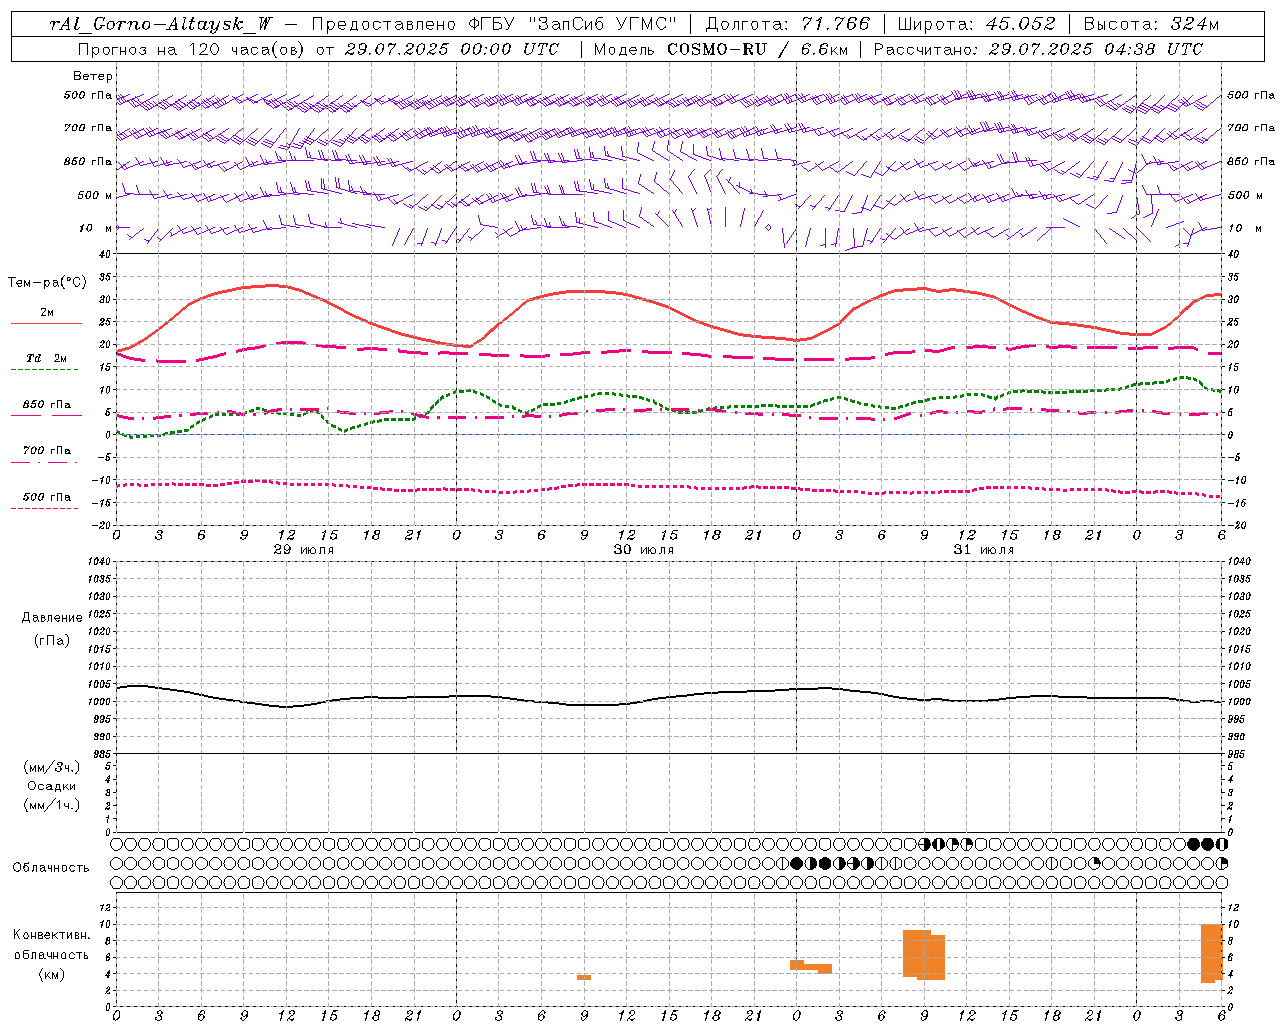Select the Долгота: 71.766 header value
The width and height of the screenshot is (1280, 1024).
pos(788,24)
